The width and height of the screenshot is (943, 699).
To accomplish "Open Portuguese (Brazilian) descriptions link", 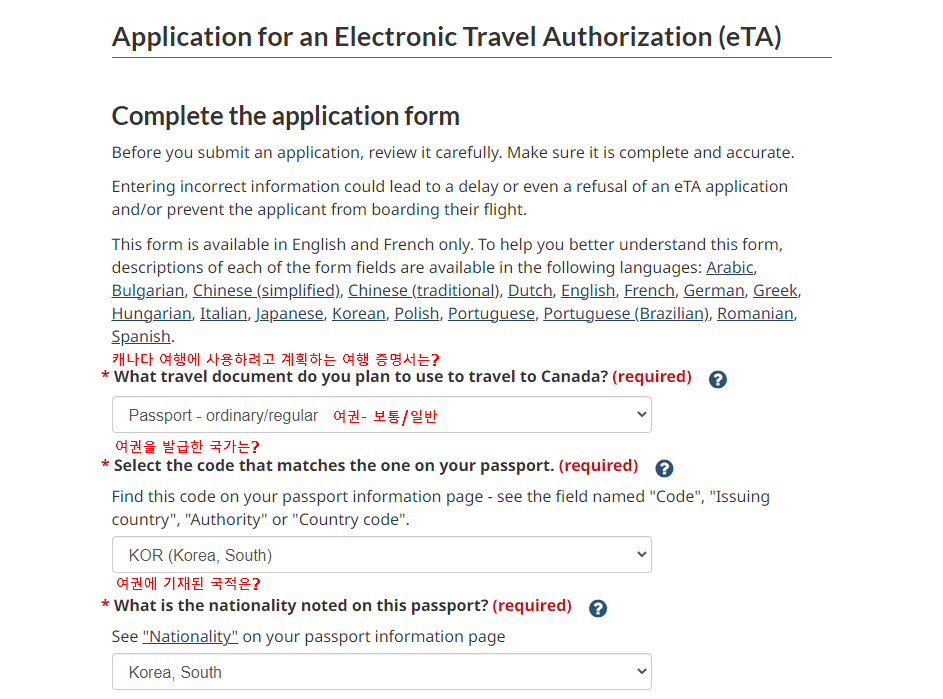I will click(x=626, y=313).
